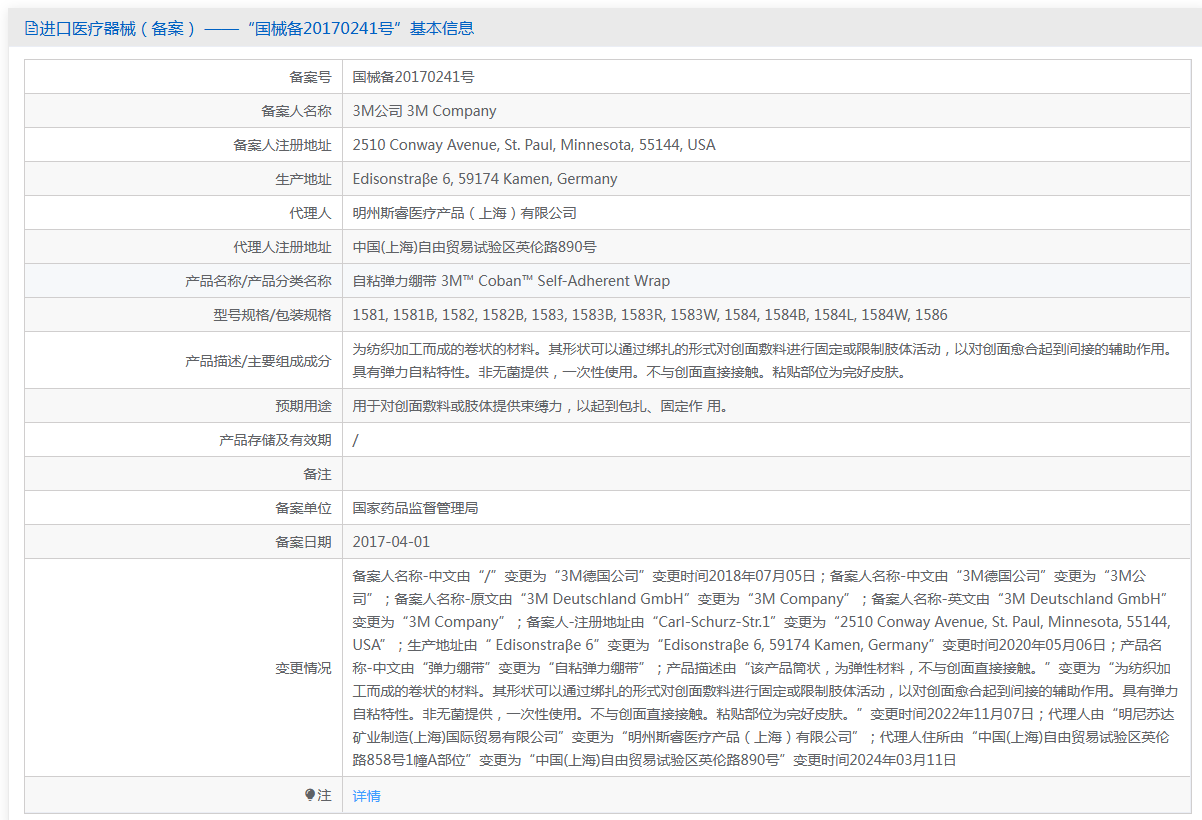Select the text 3M公司 3M Company
Viewport: 1202px width, 820px height.
point(425,110)
